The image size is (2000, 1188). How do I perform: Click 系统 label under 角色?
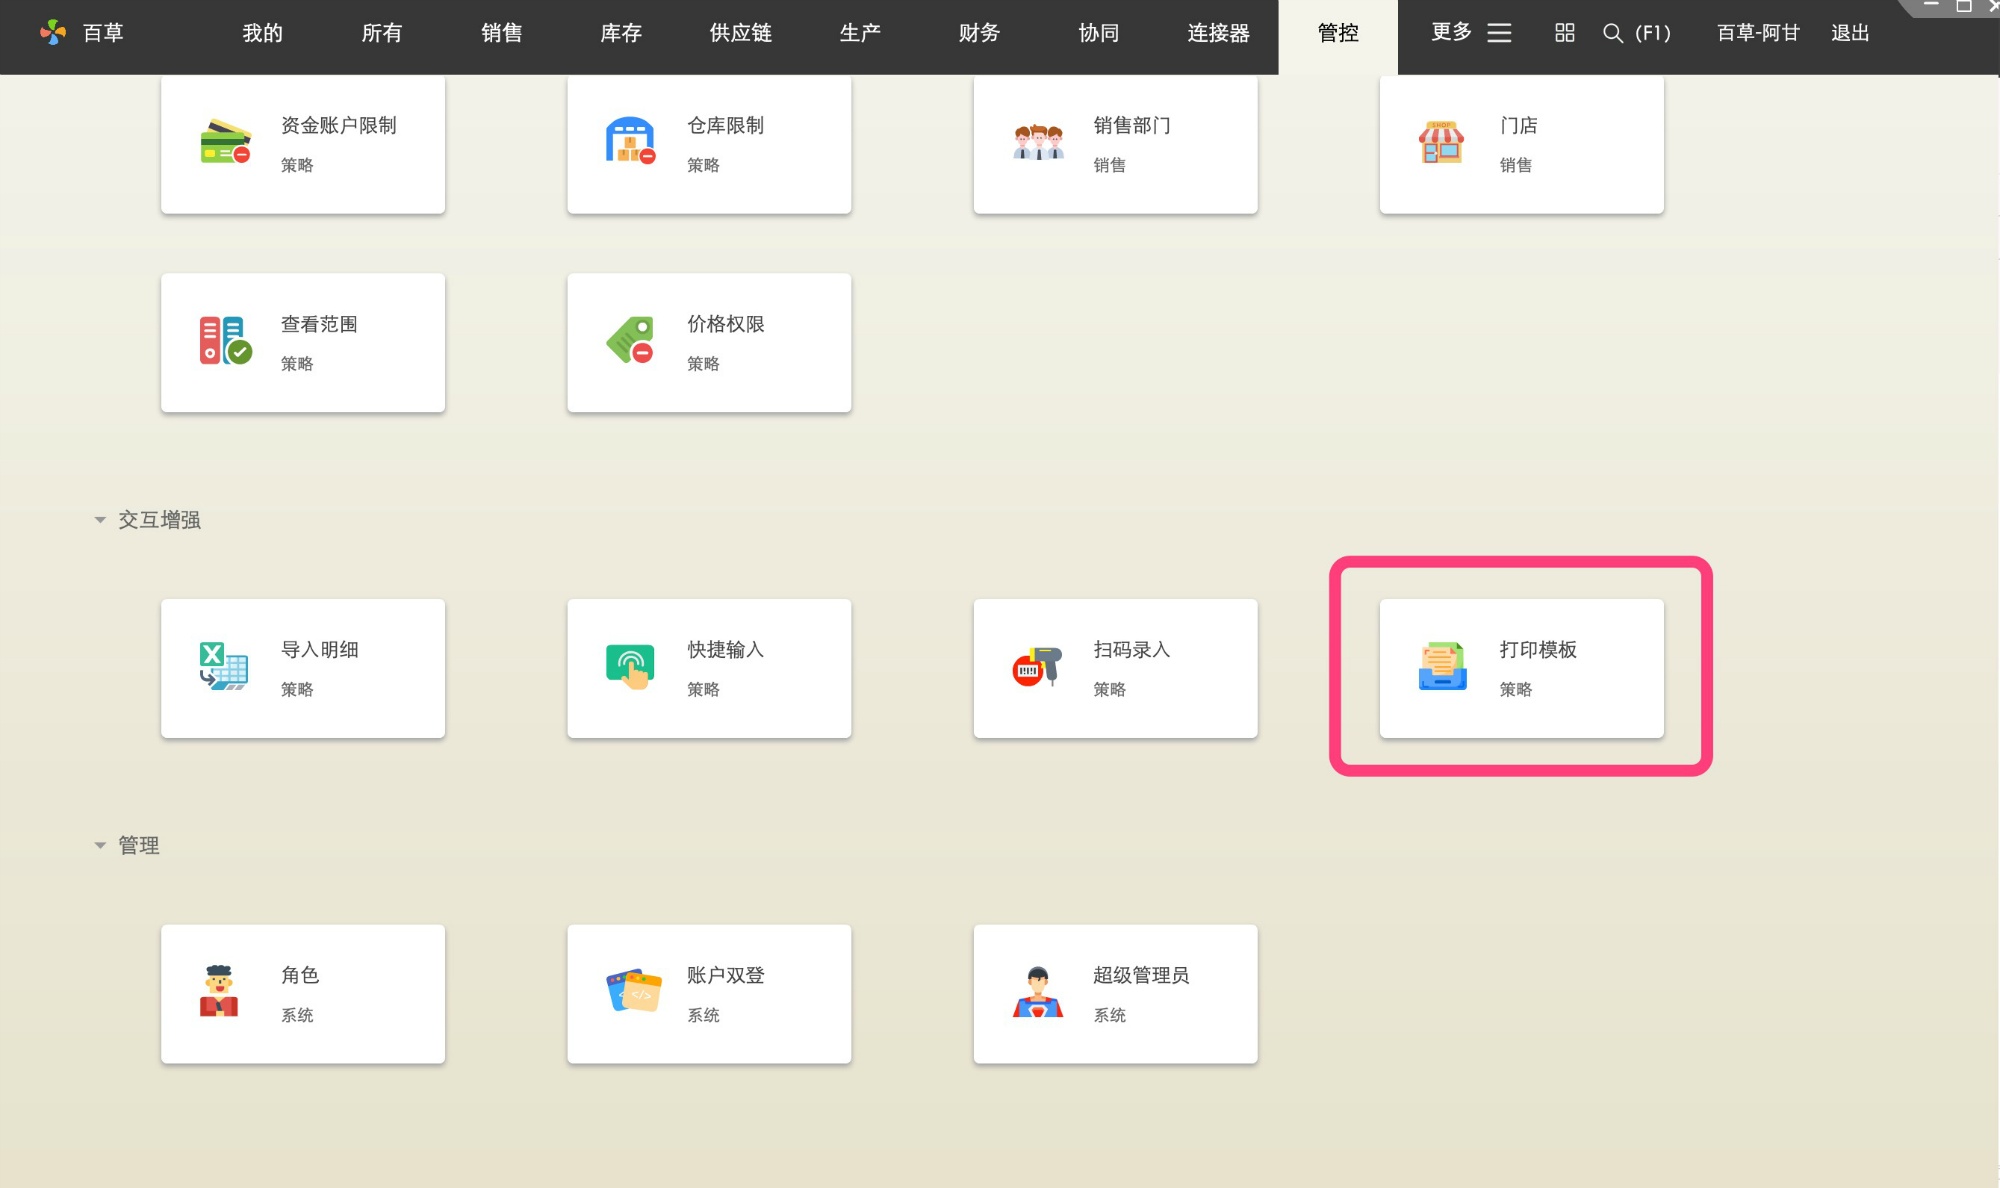297,1015
